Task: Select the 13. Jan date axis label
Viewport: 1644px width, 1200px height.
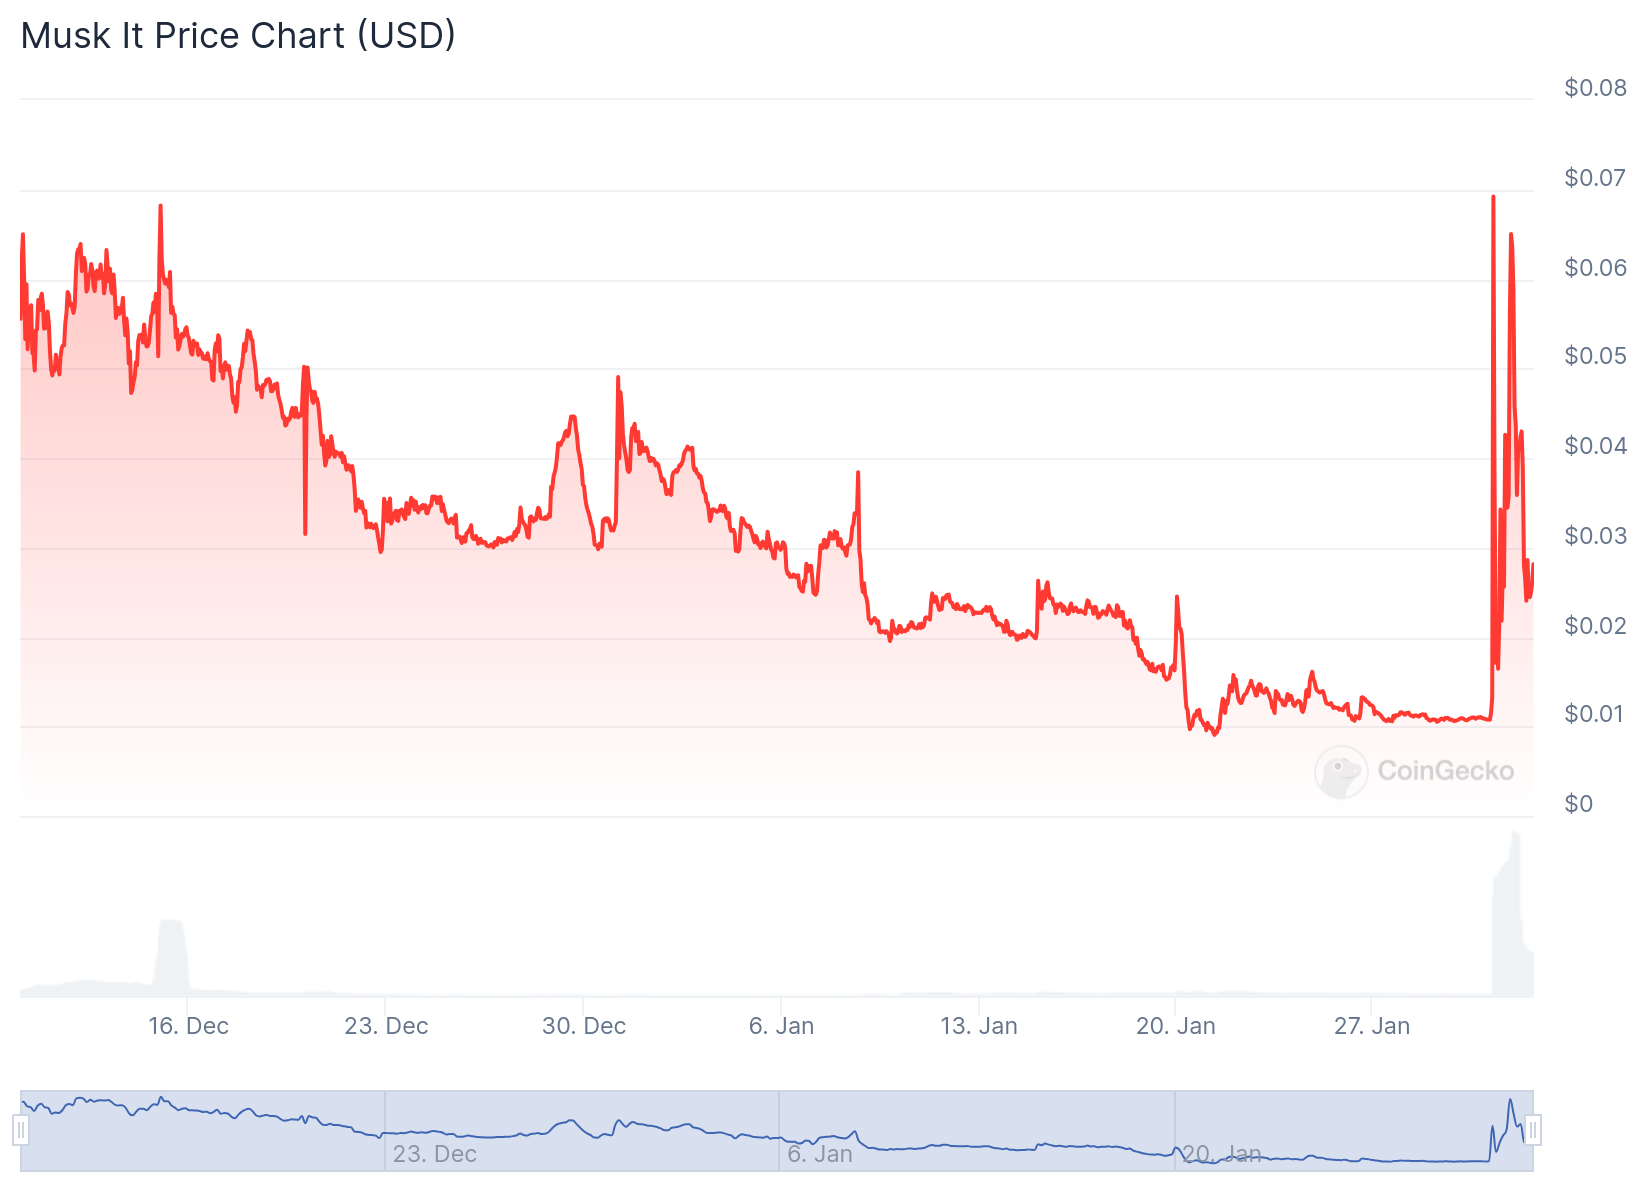Action: click(978, 1026)
